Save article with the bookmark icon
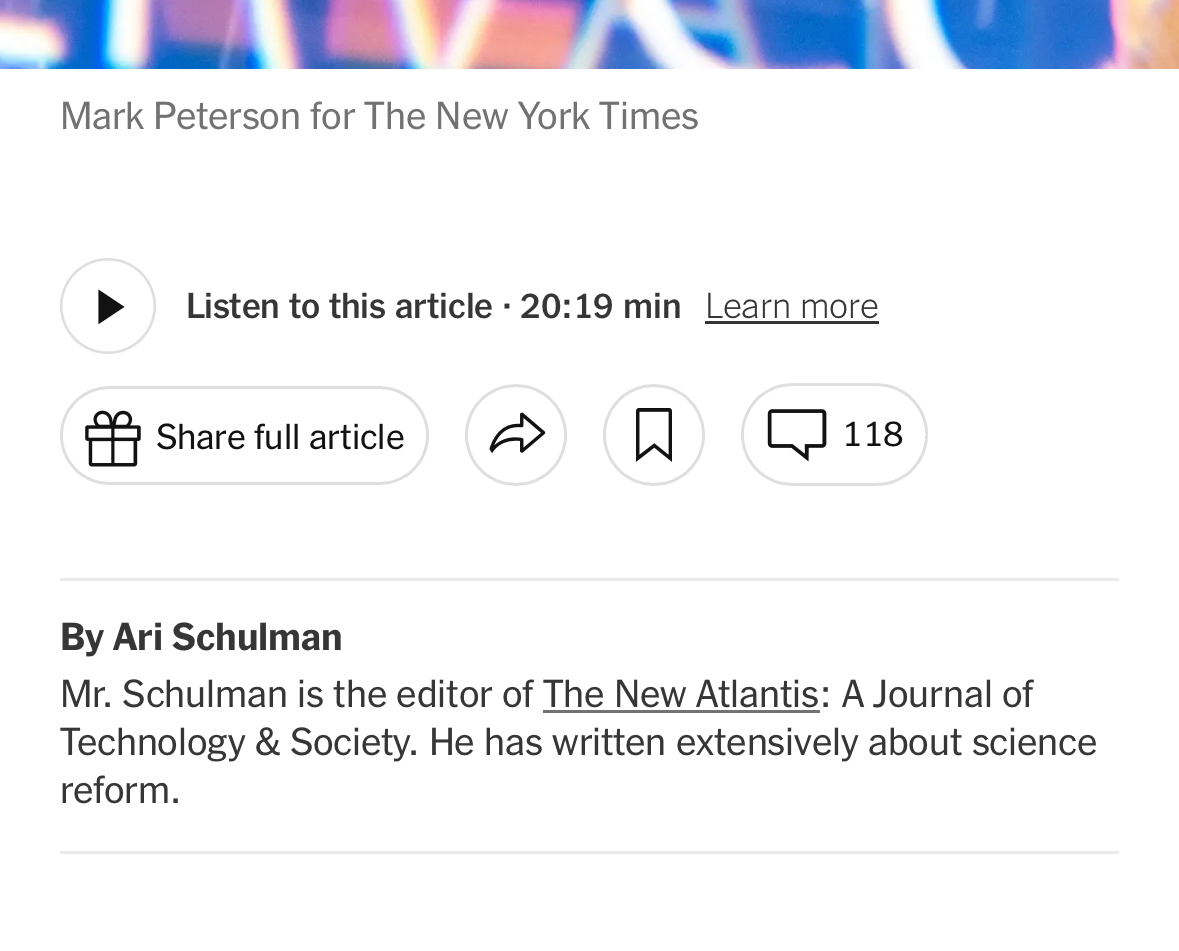 tap(654, 436)
